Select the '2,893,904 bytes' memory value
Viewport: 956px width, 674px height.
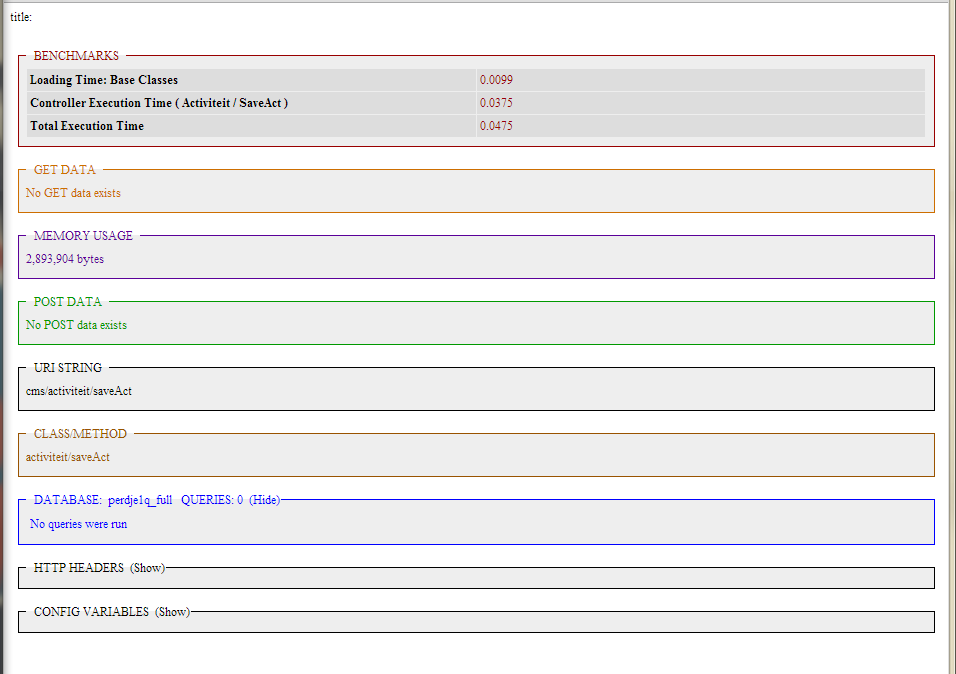click(x=65, y=259)
